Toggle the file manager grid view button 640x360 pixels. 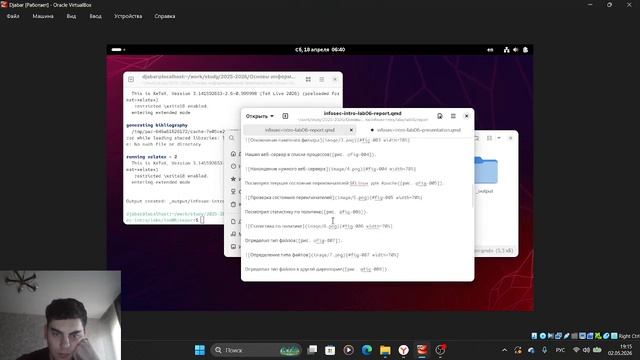coord(489,138)
